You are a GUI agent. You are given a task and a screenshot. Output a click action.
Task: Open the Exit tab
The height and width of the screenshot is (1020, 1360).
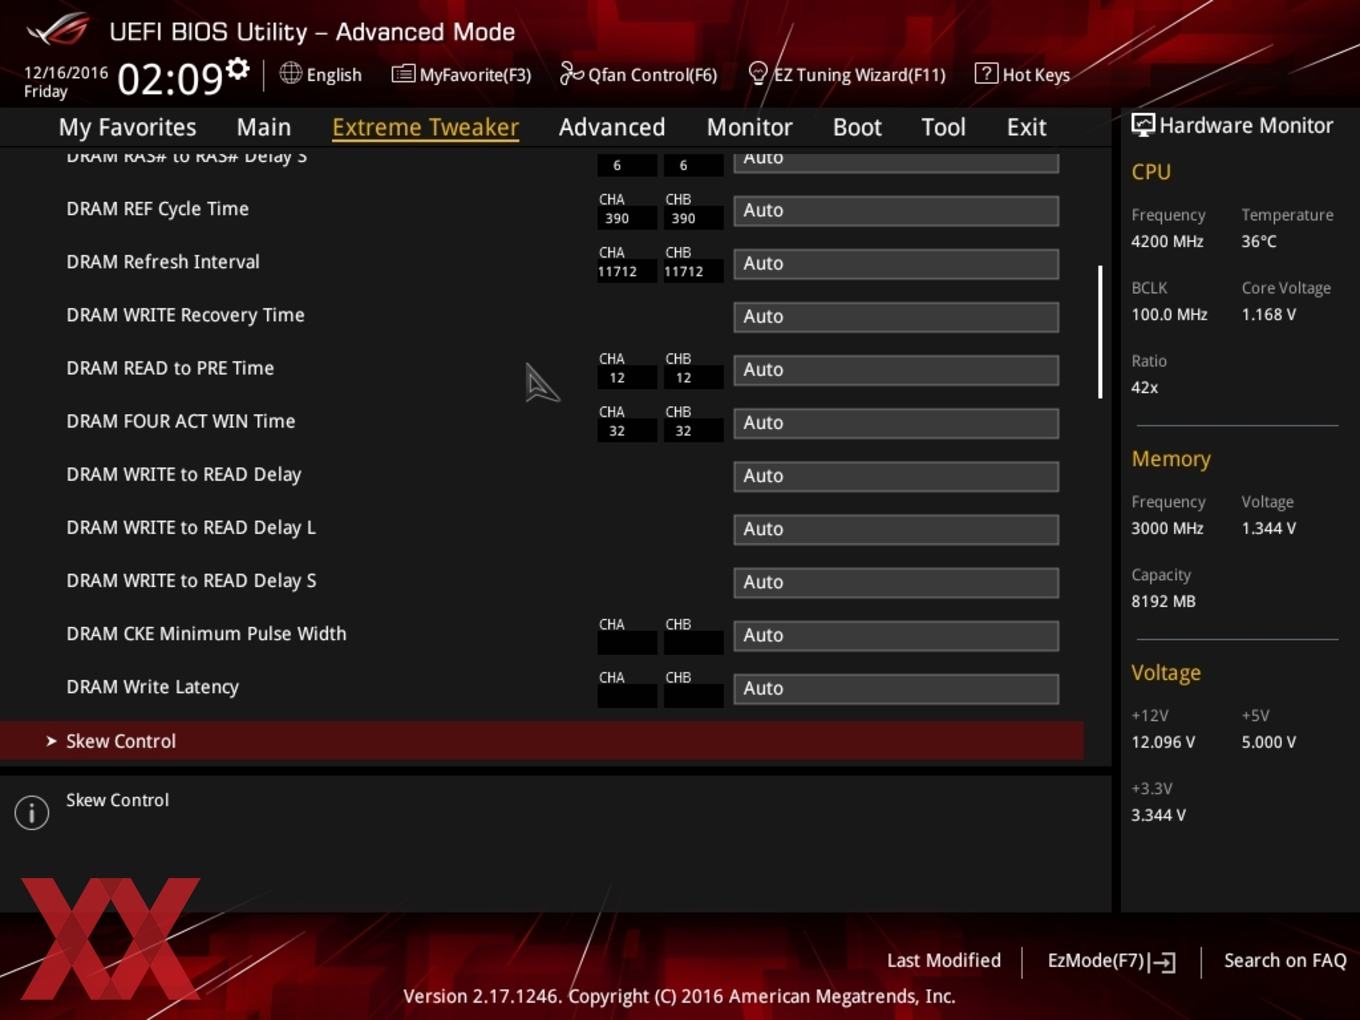[1026, 127]
